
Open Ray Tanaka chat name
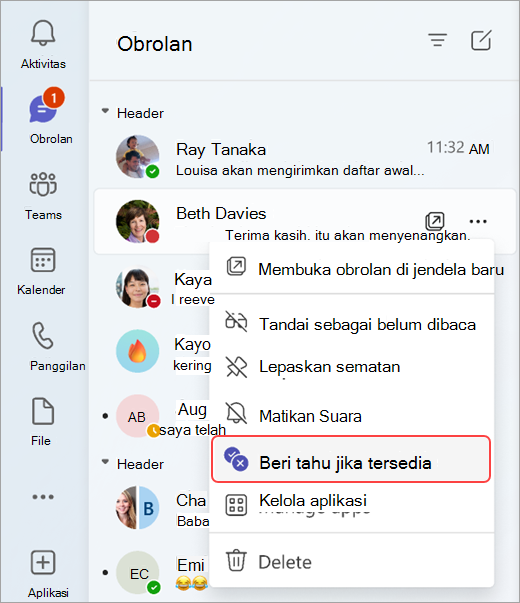(221, 149)
